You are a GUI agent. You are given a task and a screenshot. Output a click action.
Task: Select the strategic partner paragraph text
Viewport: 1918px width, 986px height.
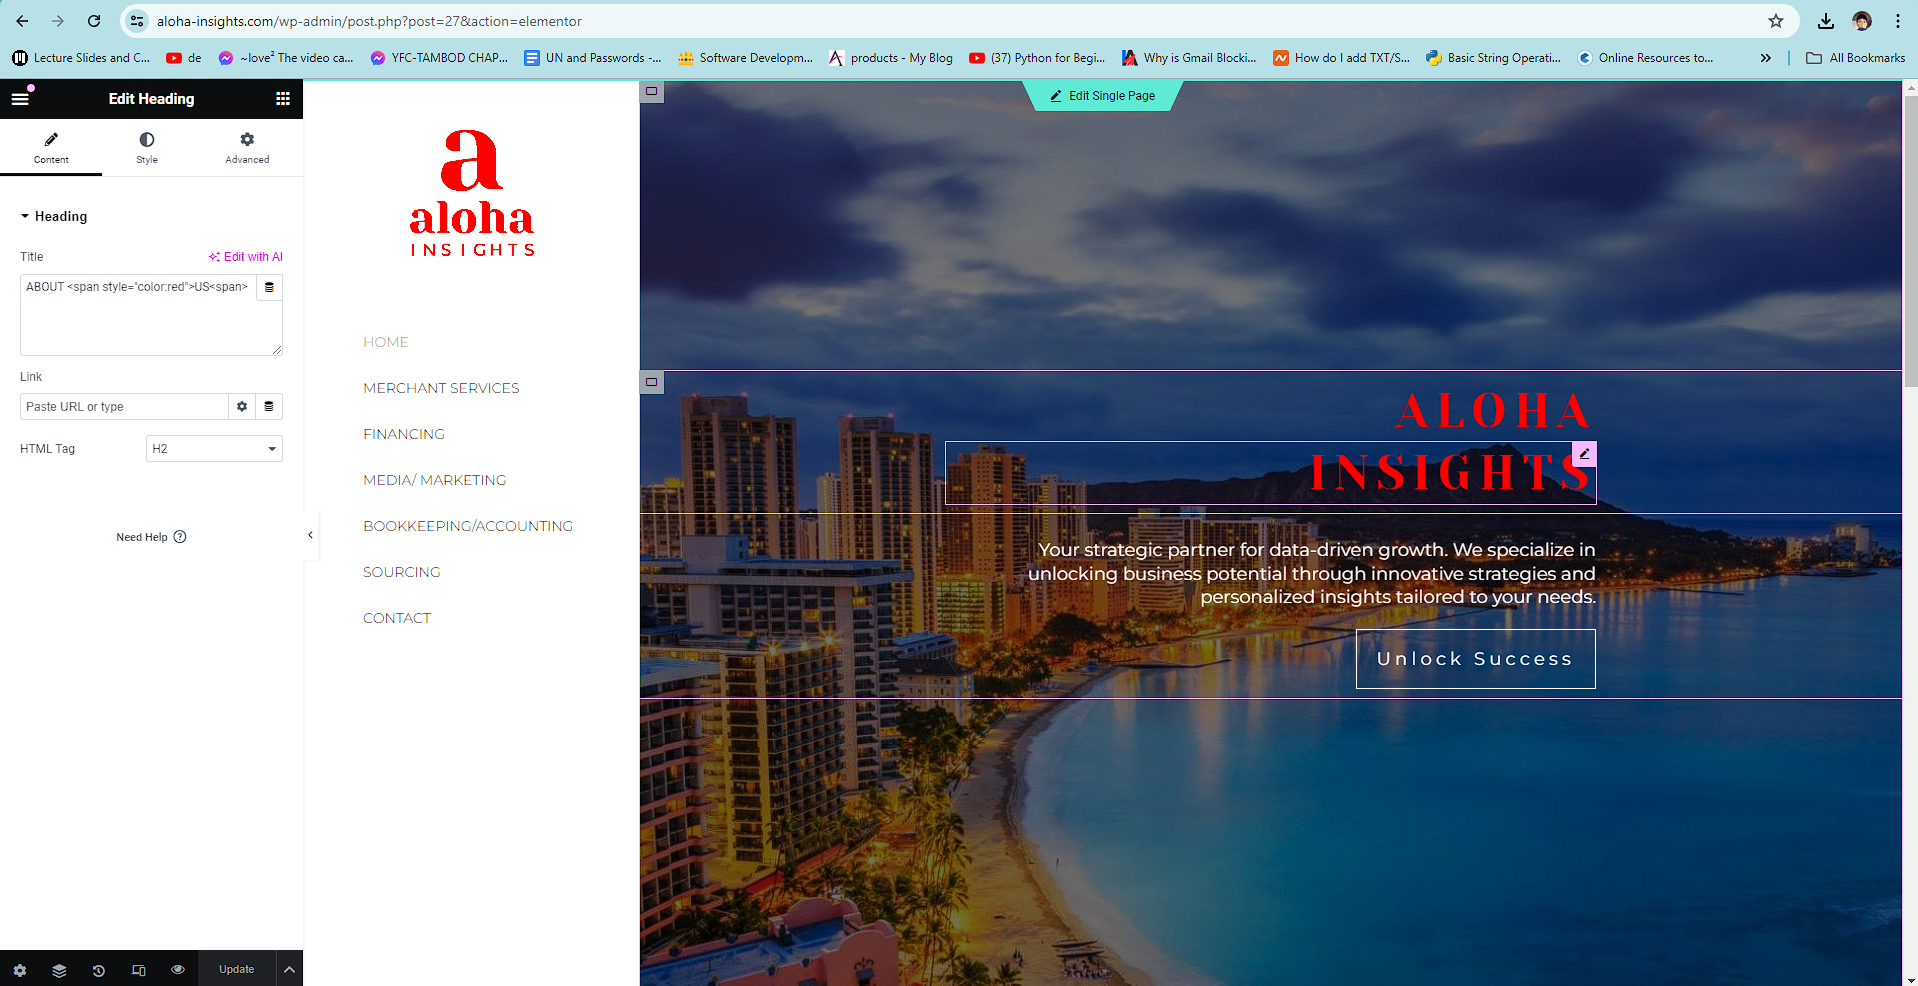1312,573
